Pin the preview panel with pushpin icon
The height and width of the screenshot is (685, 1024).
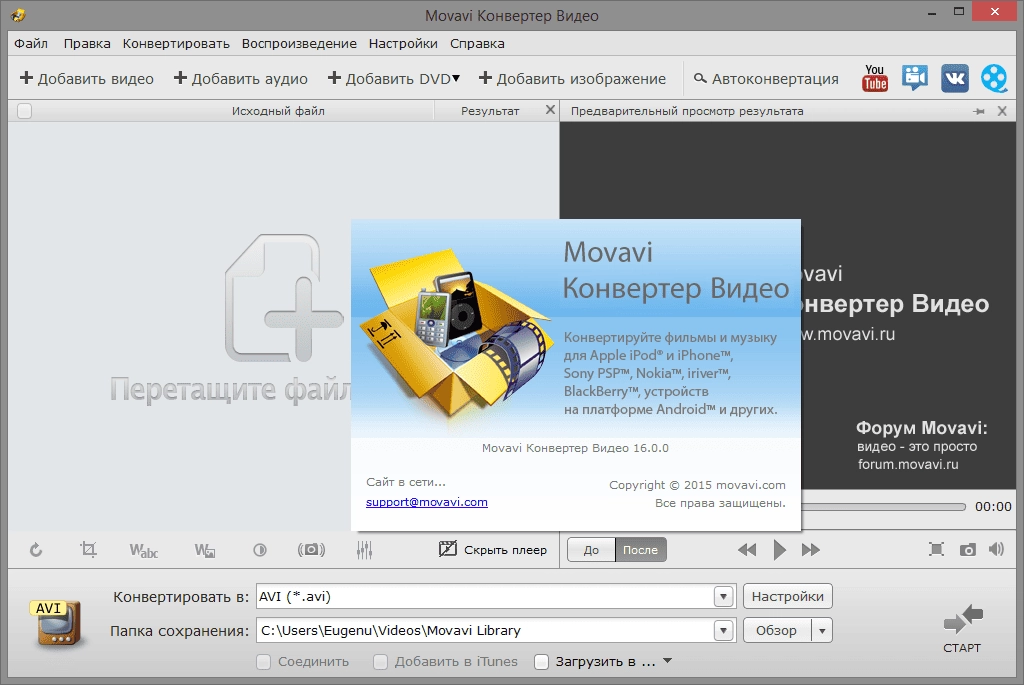[978, 112]
